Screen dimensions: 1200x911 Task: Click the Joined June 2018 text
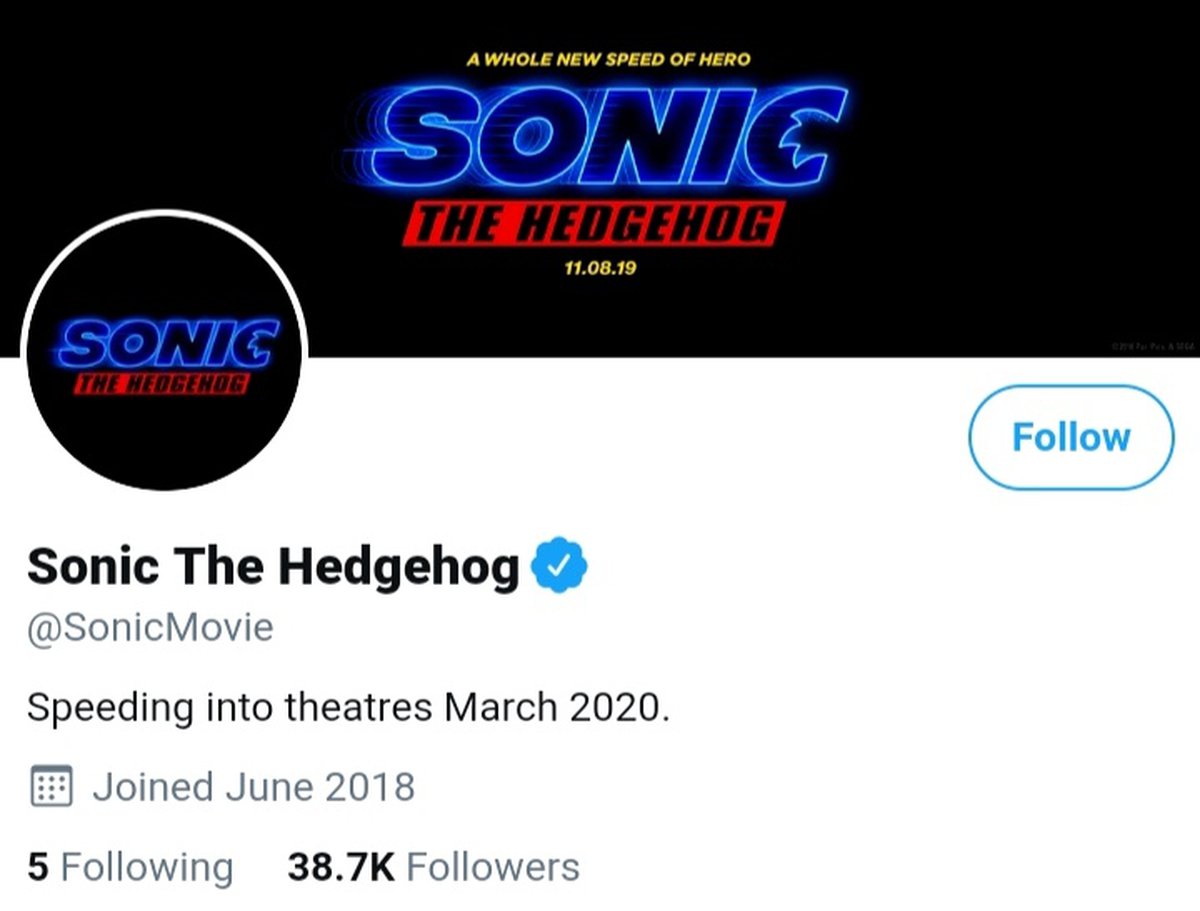click(254, 787)
